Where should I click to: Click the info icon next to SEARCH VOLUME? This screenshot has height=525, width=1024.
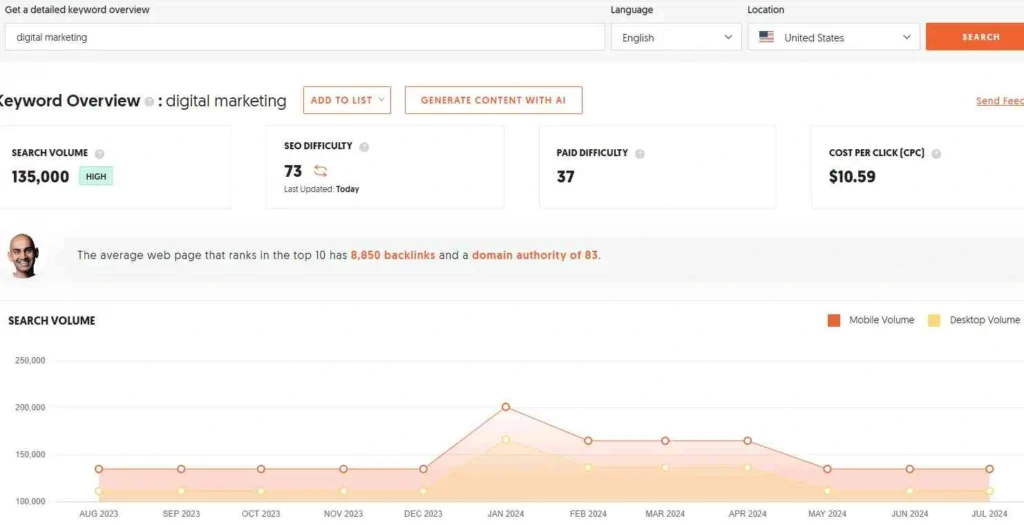tap(99, 154)
